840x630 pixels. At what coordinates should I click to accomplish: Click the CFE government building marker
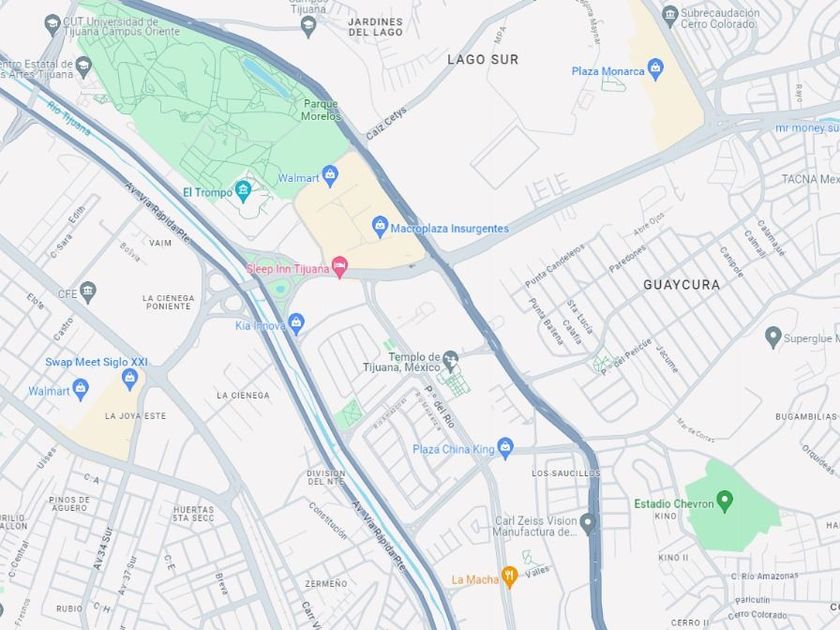(x=88, y=292)
